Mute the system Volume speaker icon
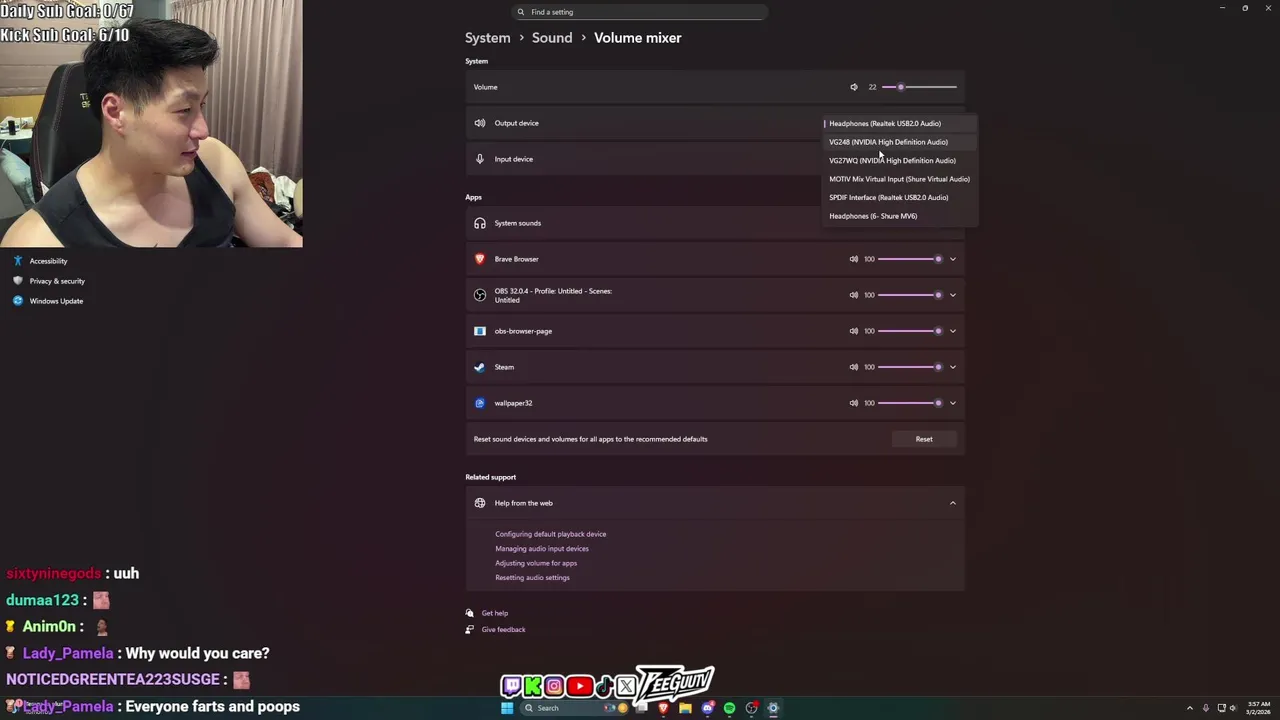 click(x=854, y=87)
